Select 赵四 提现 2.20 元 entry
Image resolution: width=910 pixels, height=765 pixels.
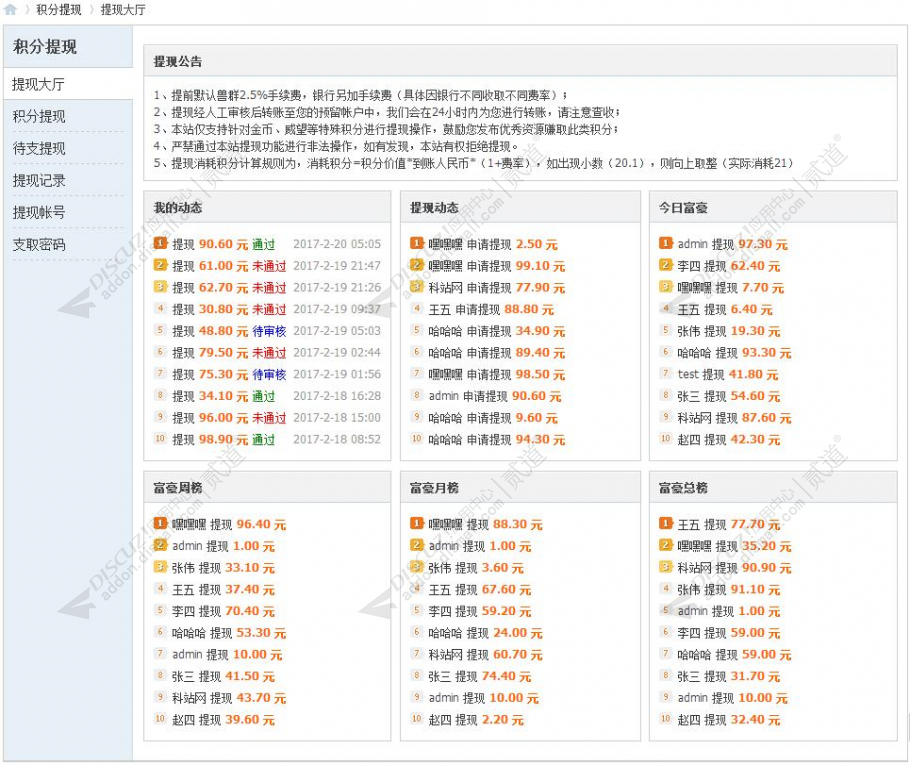pyautogui.click(x=476, y=720)
